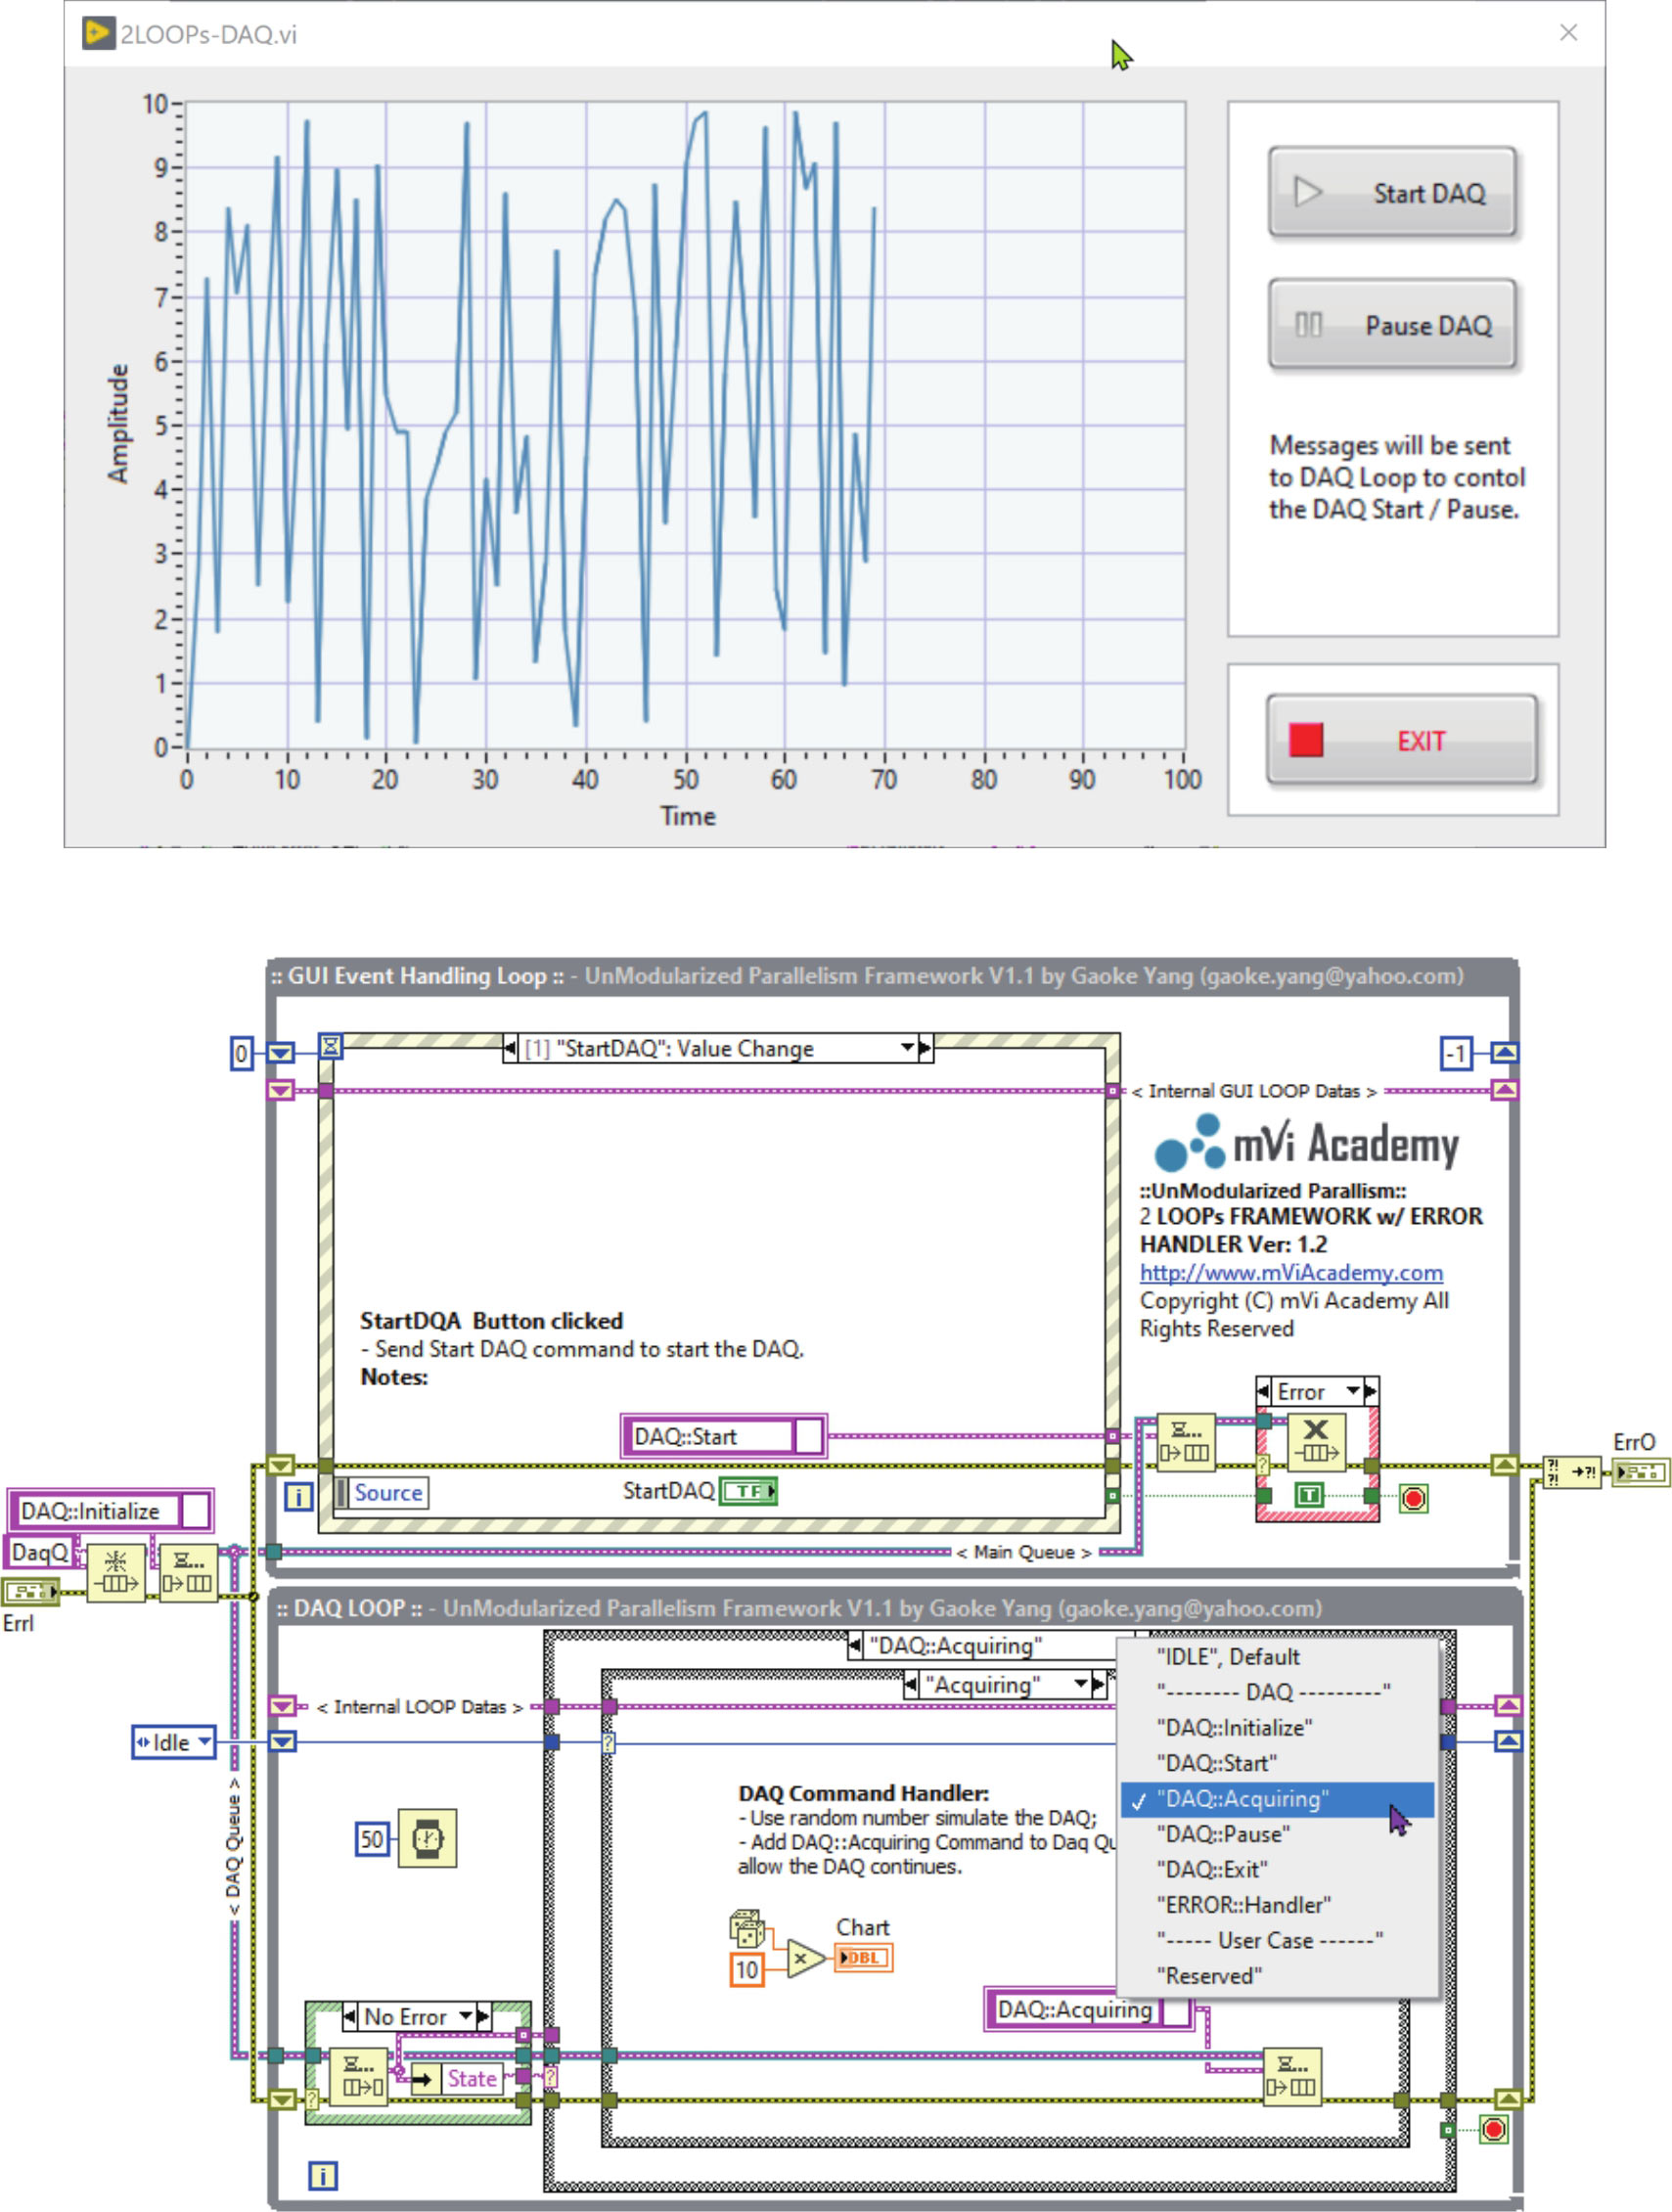This screenshot has width=1672, height=2212.
Task: Select the Release Queue node in Error case
Action: [1315, 1441]
